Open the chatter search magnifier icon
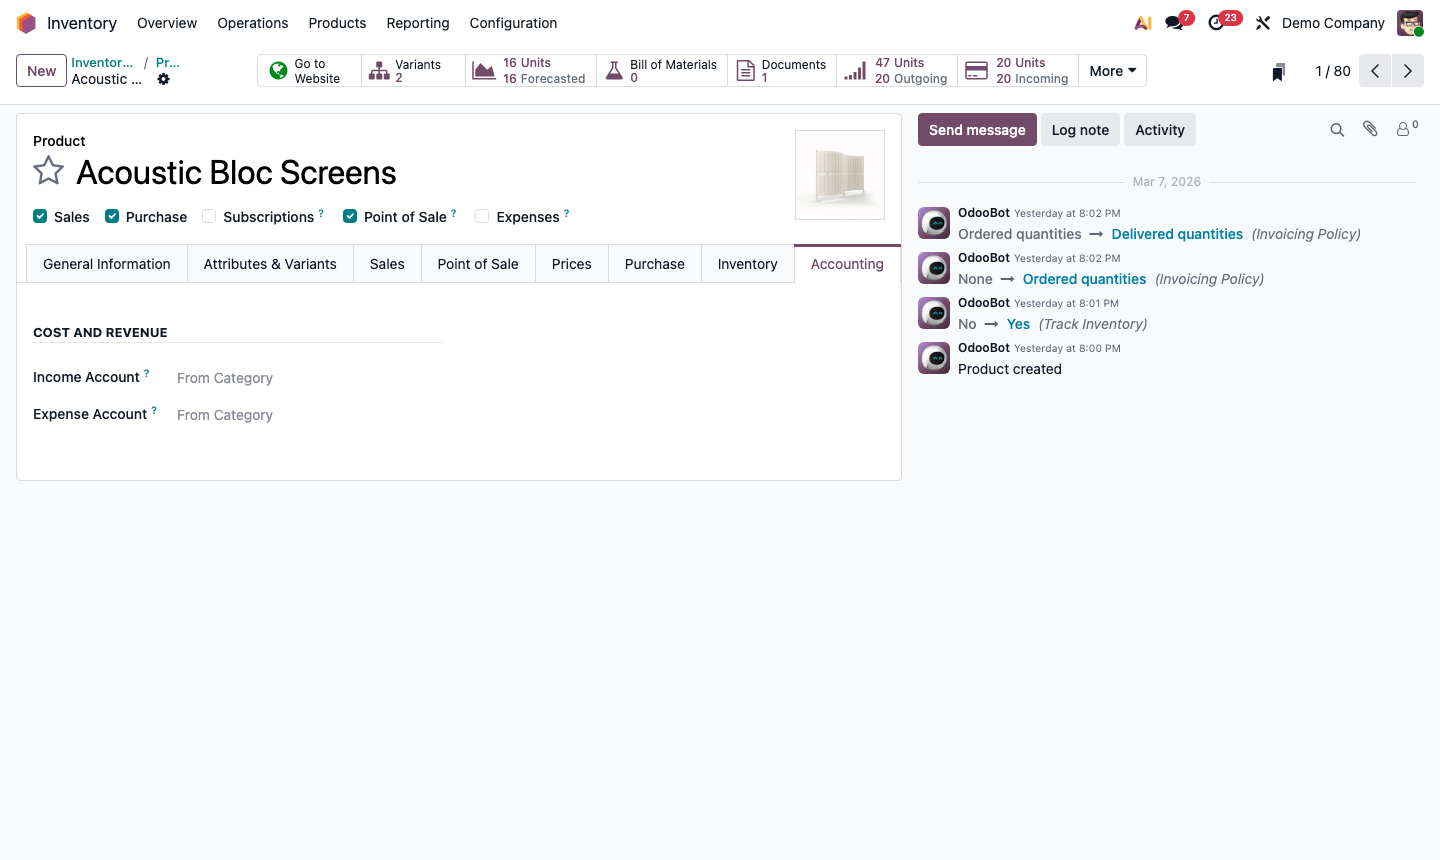Image resolution: width=1440 pixels, height=860 pixels. pyautogui.click(x=1337, y=129)
